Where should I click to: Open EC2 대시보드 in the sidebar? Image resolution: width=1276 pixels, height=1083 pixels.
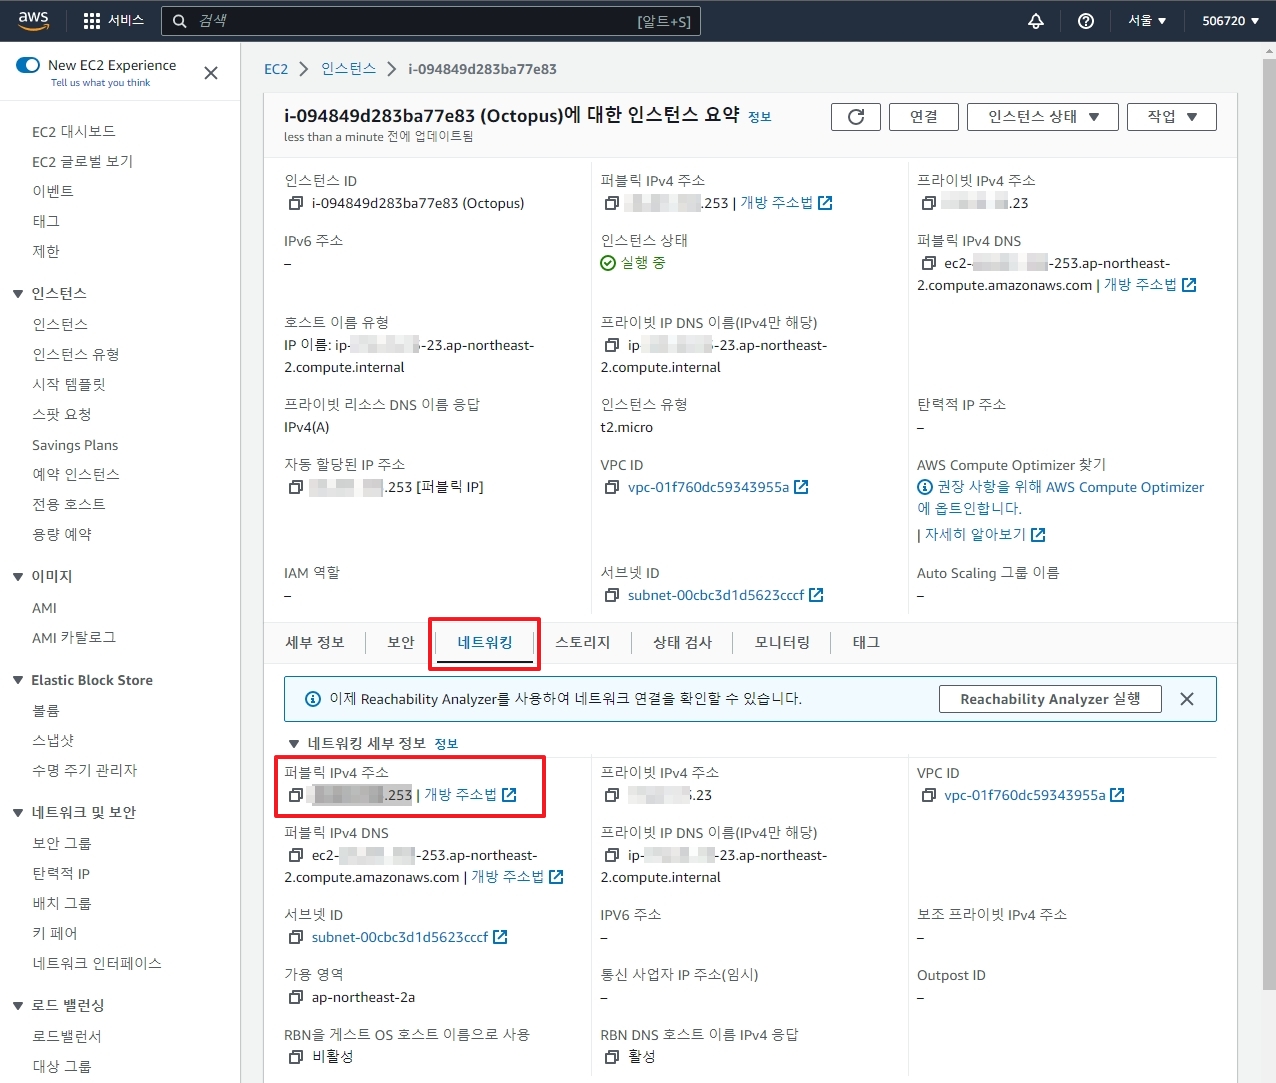[74, 132]
